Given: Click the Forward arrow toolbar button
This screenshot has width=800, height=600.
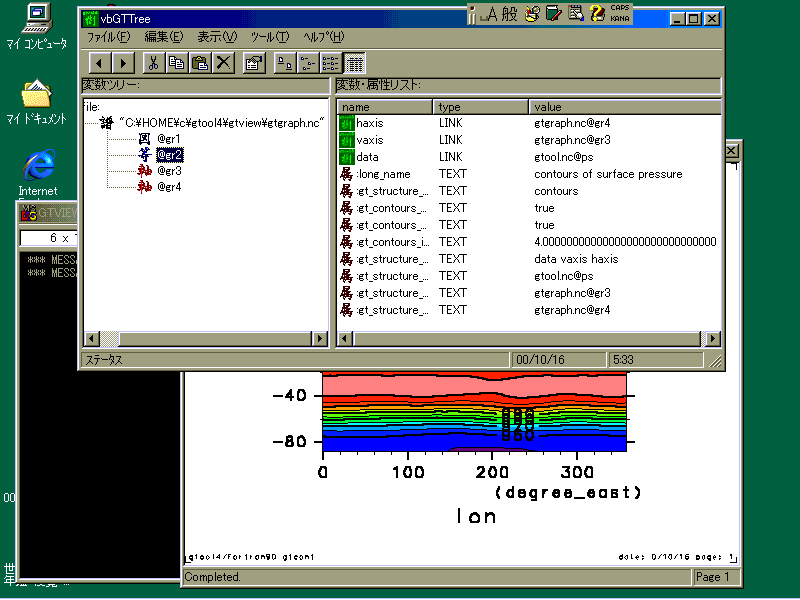Looking at the screenshot, I should tap(122, 63).
